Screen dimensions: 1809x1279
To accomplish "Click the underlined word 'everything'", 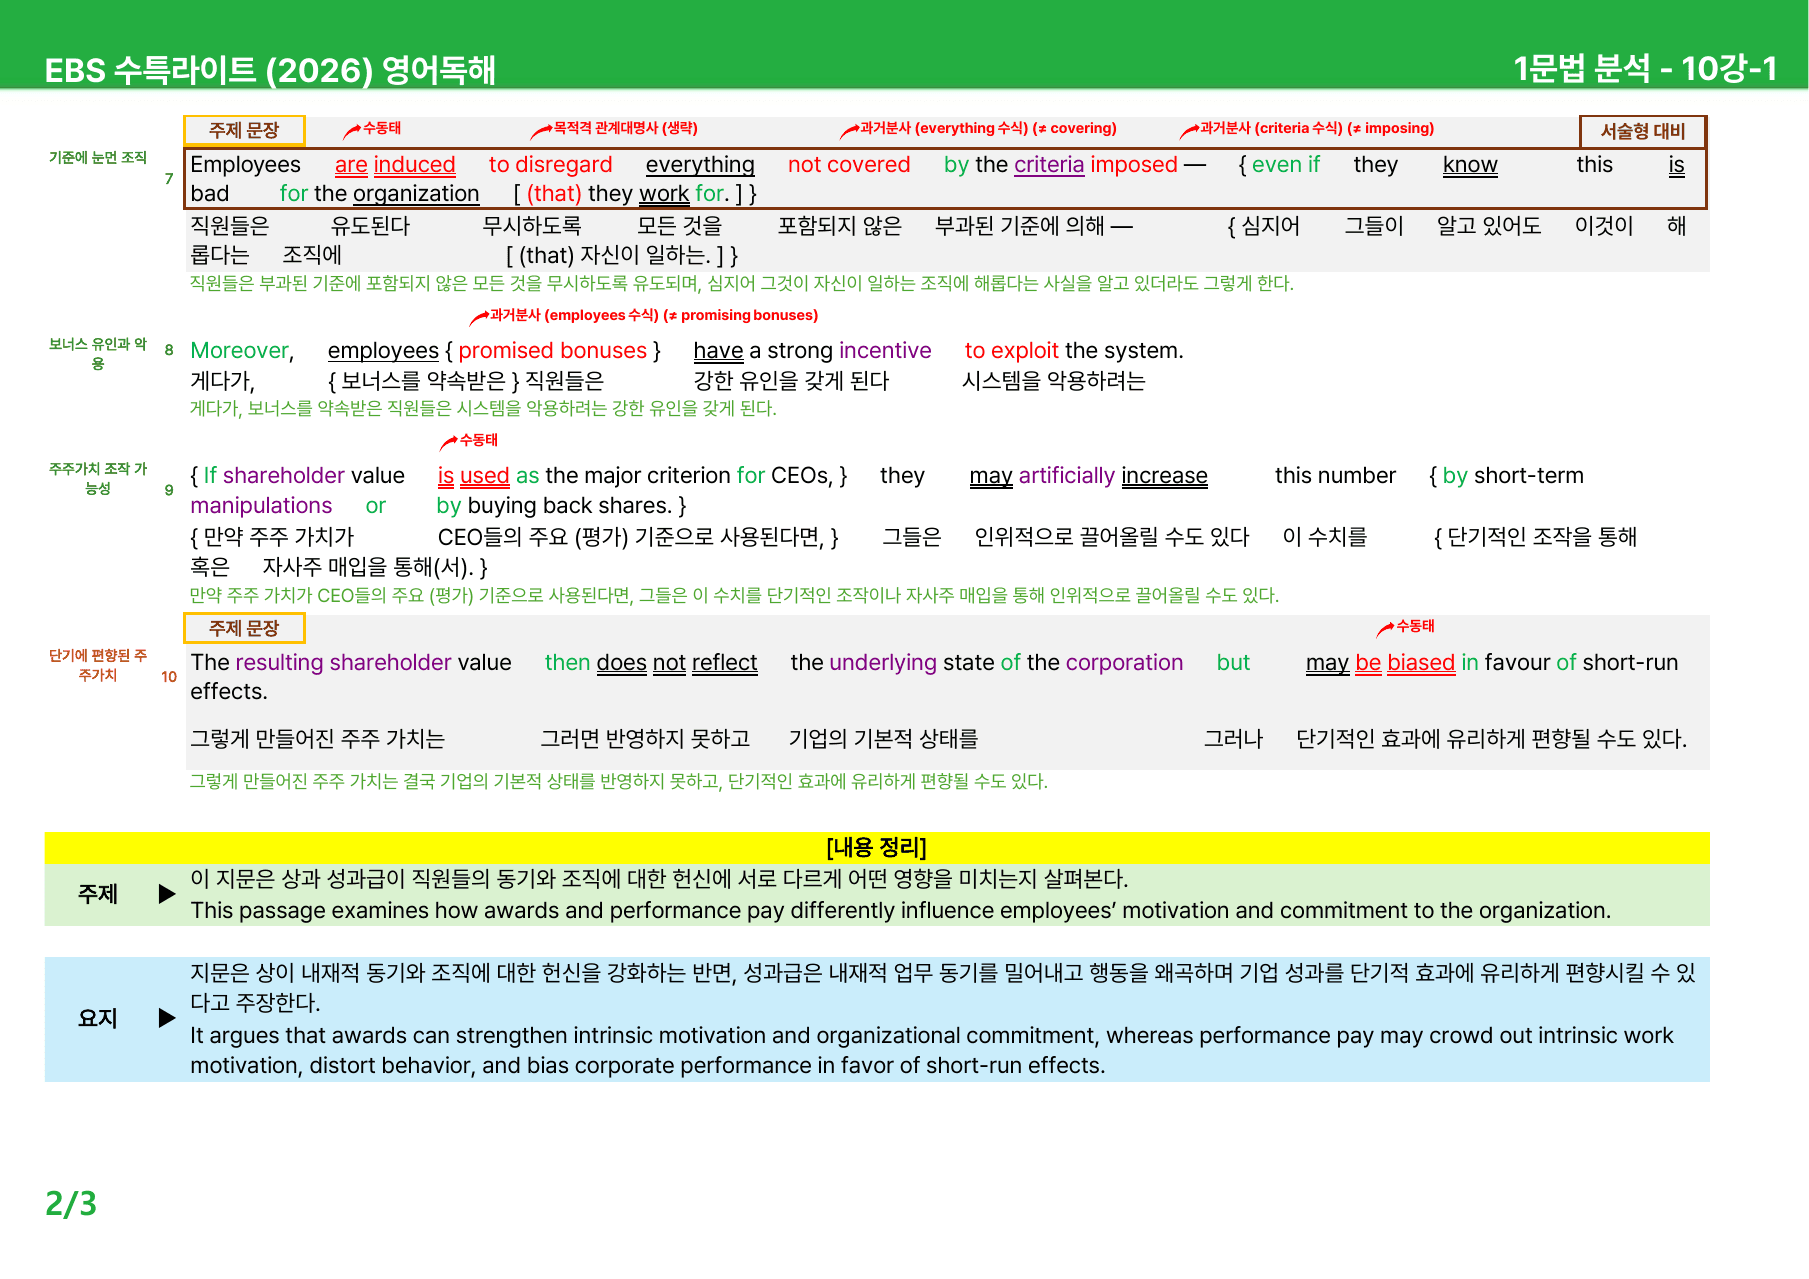I will tap(700, 165).
